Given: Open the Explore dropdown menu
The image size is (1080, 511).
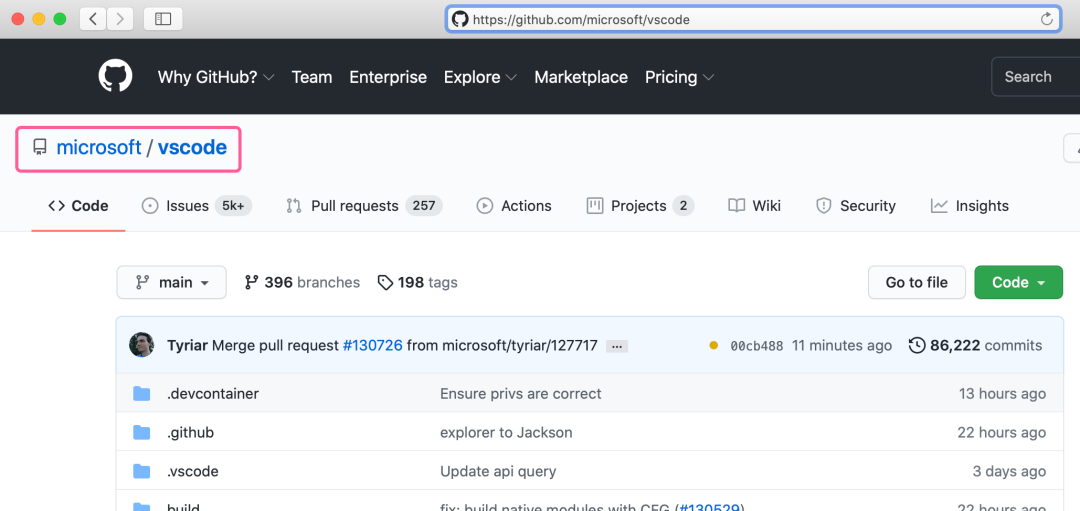Looking at the screenshot, I should click(x=480, y=77).
